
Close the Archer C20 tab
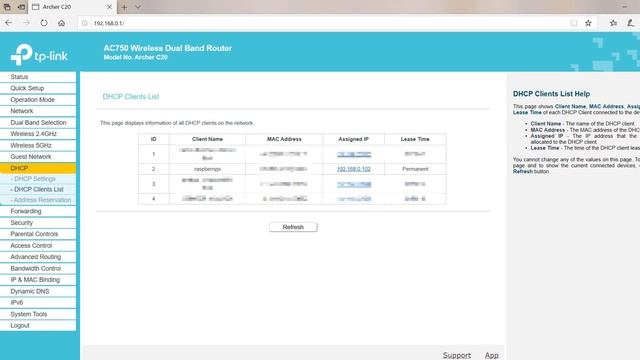pos(109,7)
